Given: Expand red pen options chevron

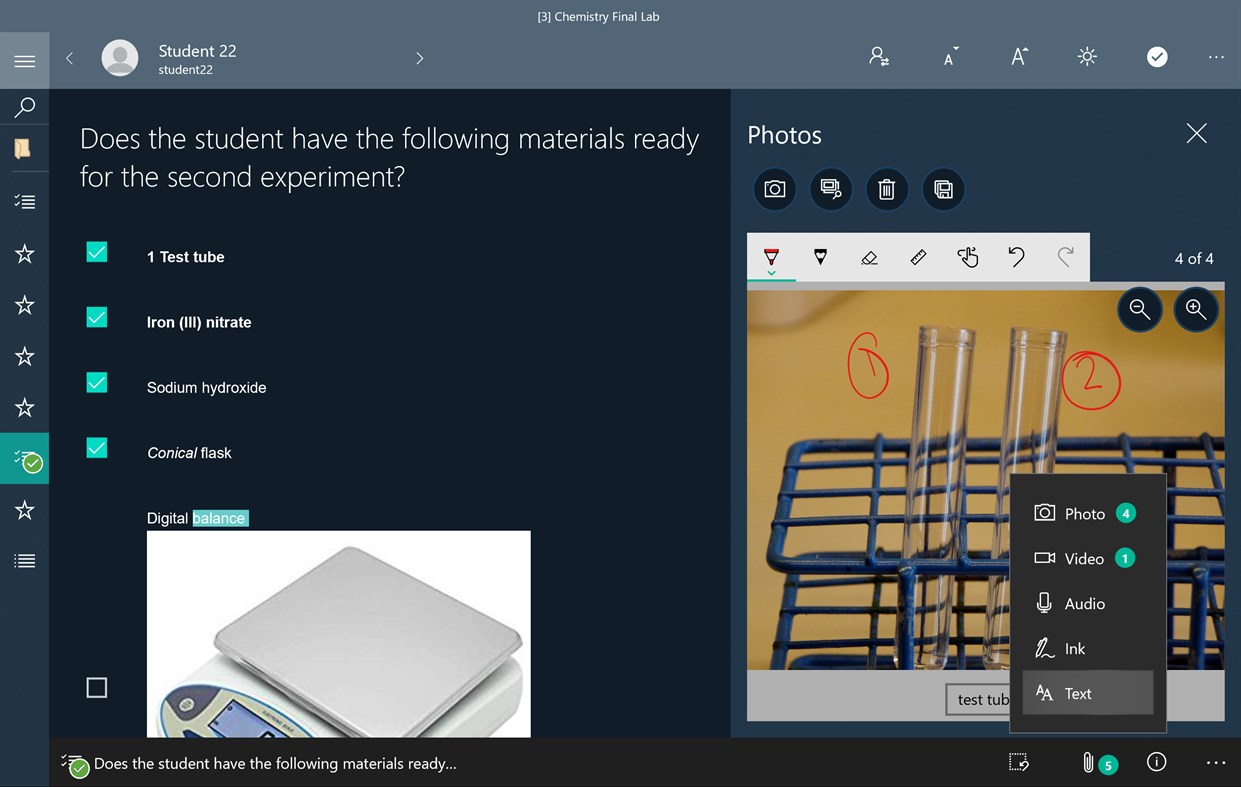Looking at the screenshot, I should click(x=771, y=273).
